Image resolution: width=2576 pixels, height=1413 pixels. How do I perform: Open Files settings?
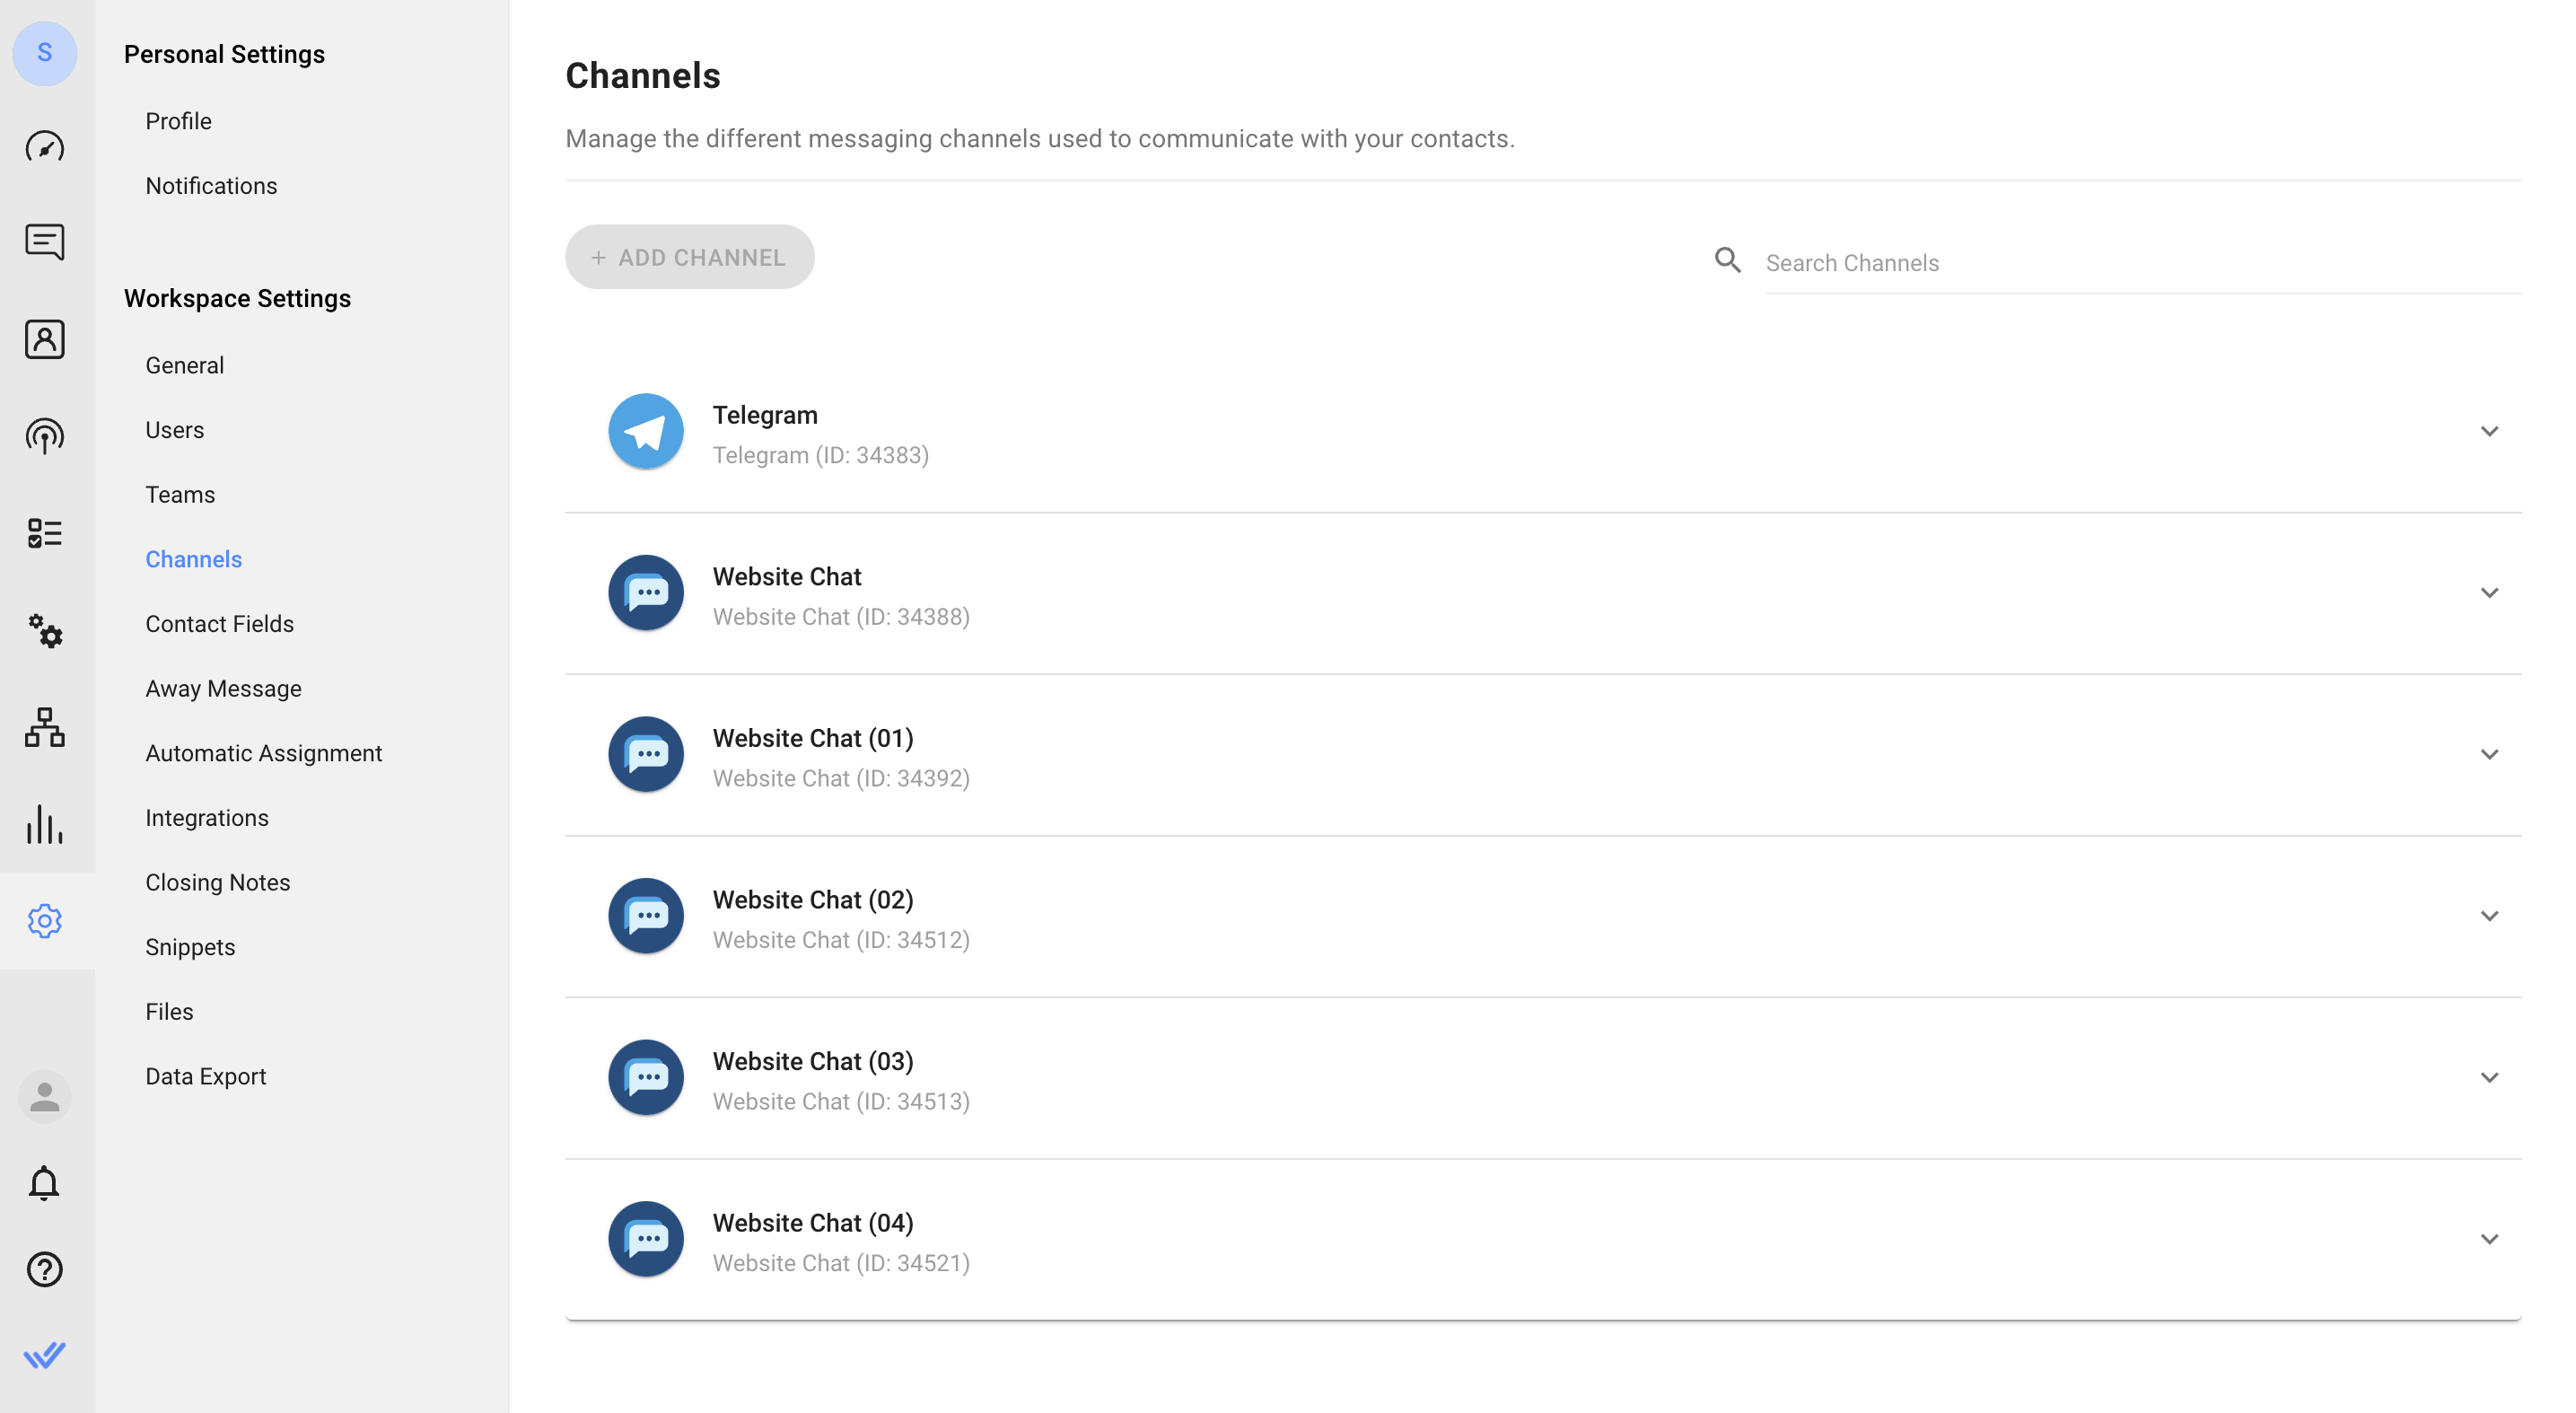(169, 1012)
